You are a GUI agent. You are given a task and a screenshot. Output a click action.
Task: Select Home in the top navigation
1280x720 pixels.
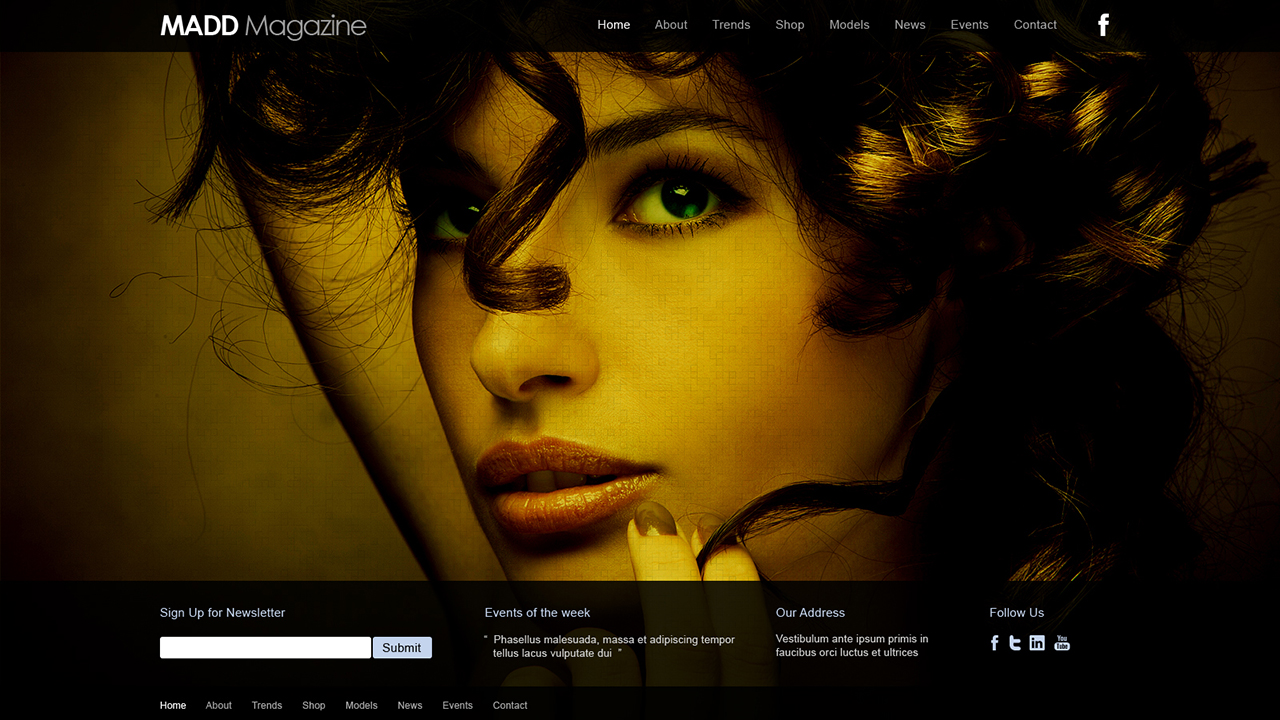point(614,25)
